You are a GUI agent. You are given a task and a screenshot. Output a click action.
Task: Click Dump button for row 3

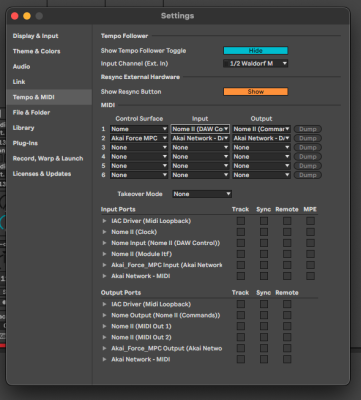tap(307, 147)
